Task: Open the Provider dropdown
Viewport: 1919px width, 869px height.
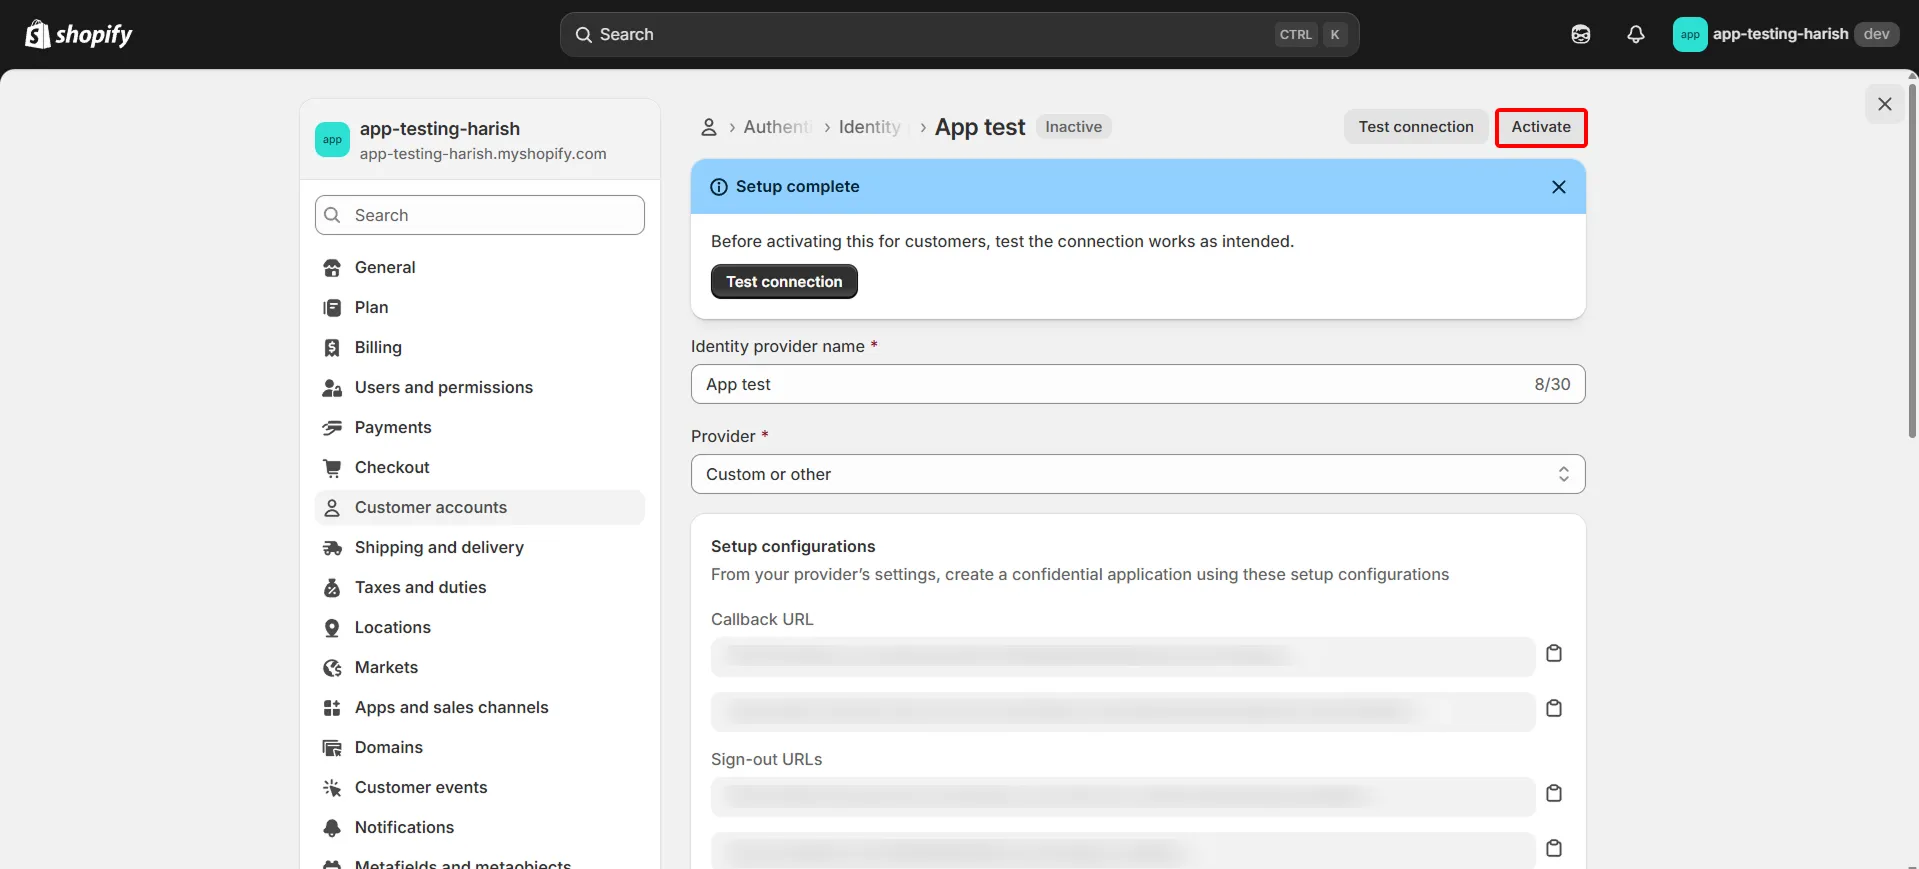Action: click(1138, 474)
